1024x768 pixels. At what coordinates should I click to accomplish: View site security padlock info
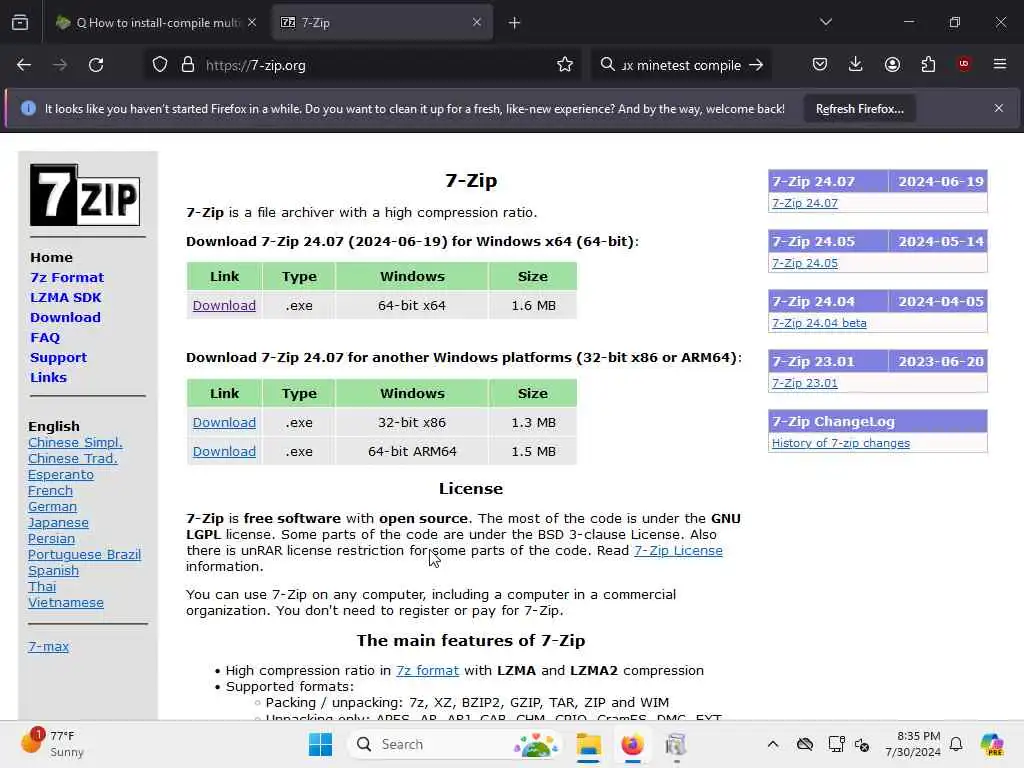coord(188,65)
